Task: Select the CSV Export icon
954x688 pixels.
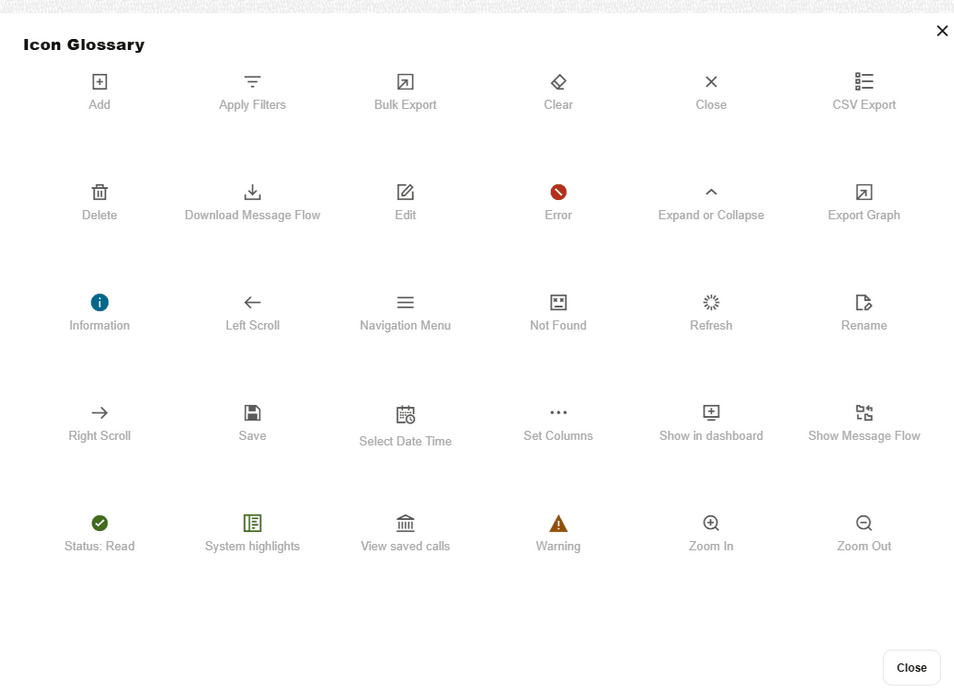Action: 863,81
